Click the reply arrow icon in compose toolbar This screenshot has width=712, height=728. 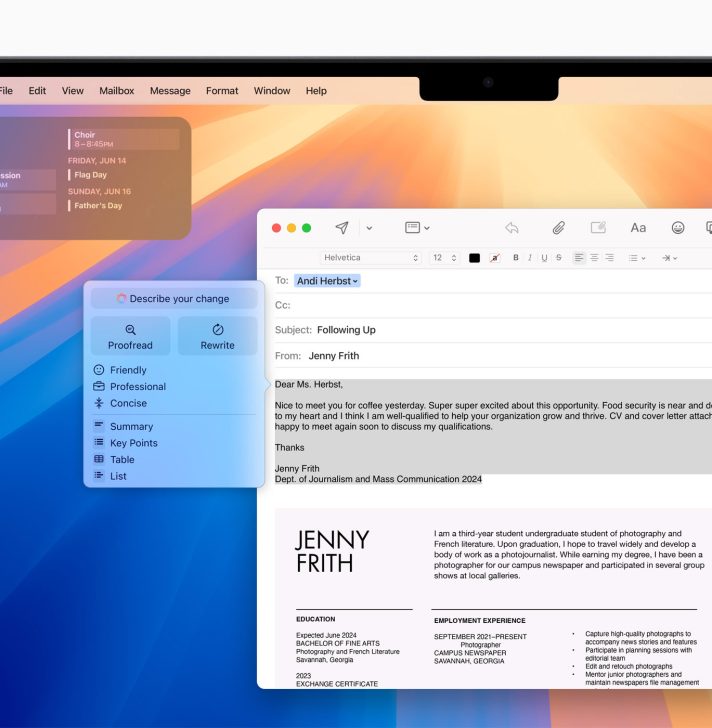click(x=511, y=228)
